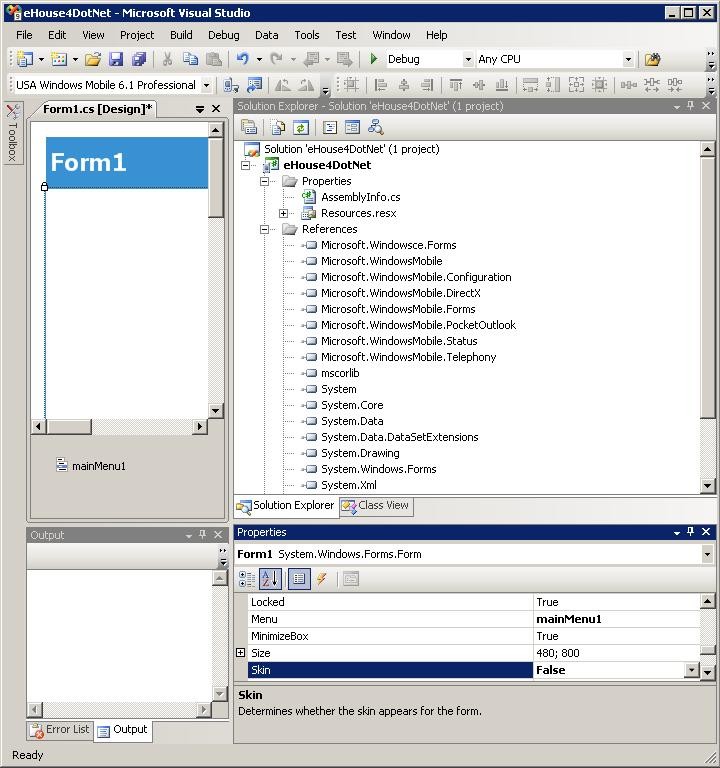This screenshot has height=768, width=720.
Task: Open the active files list arrow in designer
Action: [200, 109]
